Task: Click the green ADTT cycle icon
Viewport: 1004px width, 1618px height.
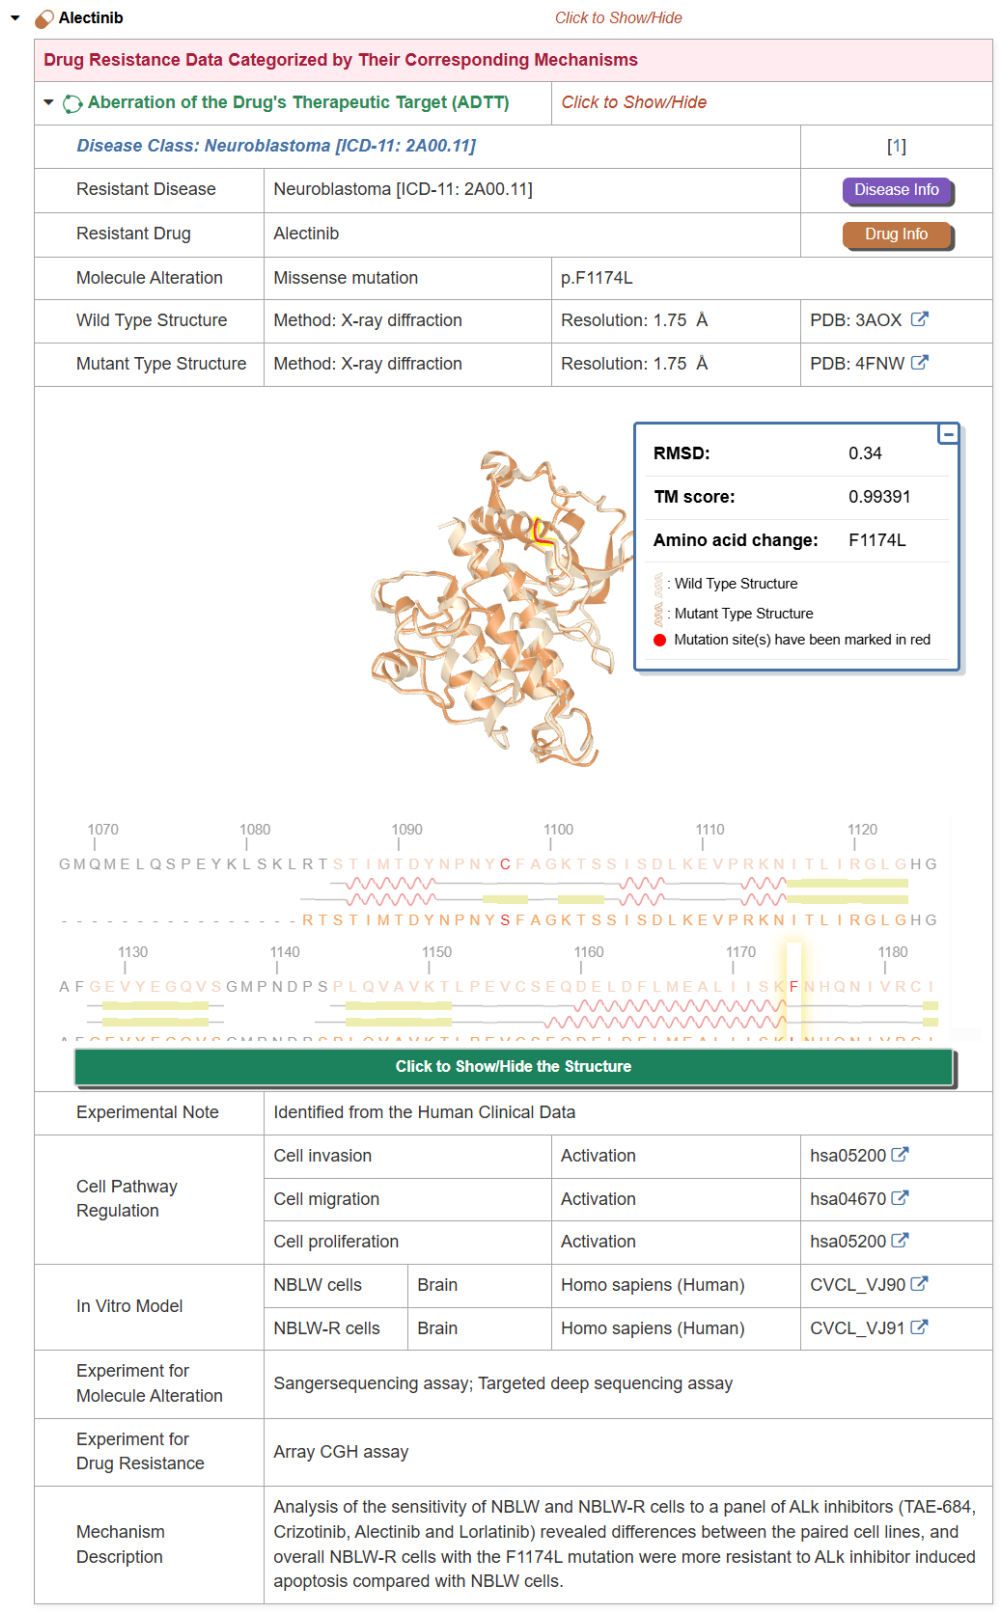Action: coord(72,103)
